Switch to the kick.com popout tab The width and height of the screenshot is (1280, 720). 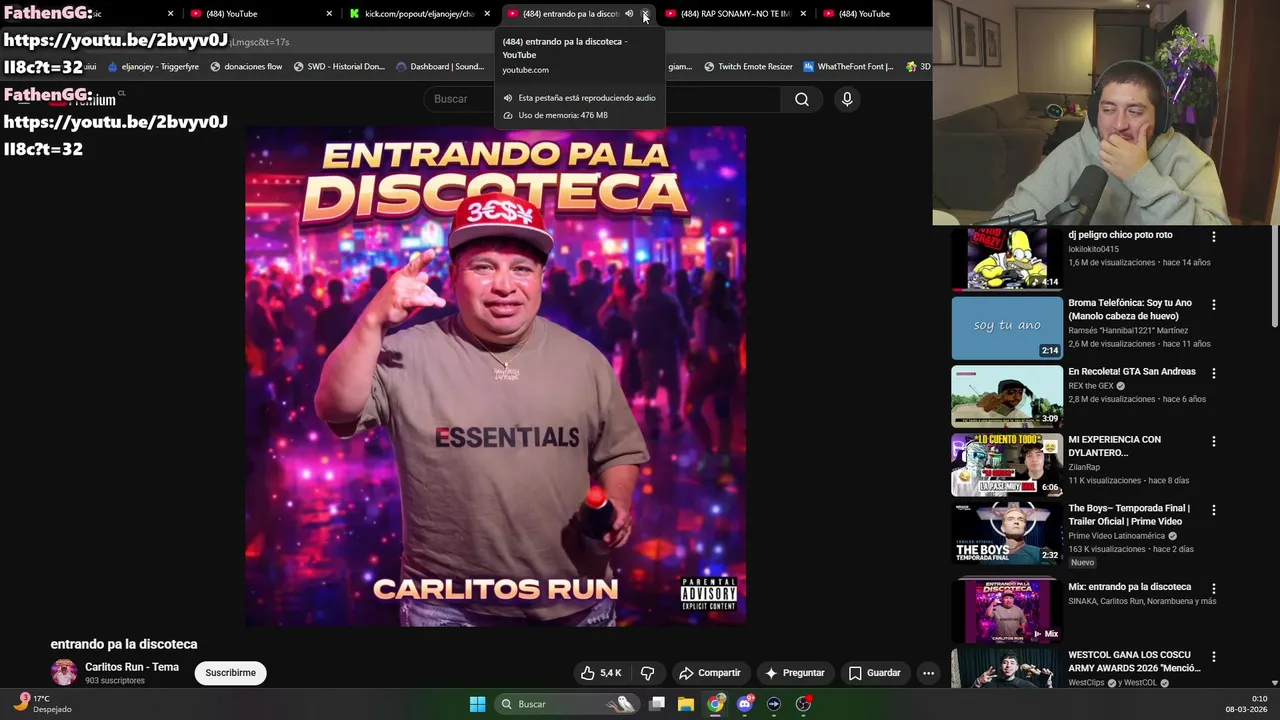pyautogui.click(x=420, y=14)
